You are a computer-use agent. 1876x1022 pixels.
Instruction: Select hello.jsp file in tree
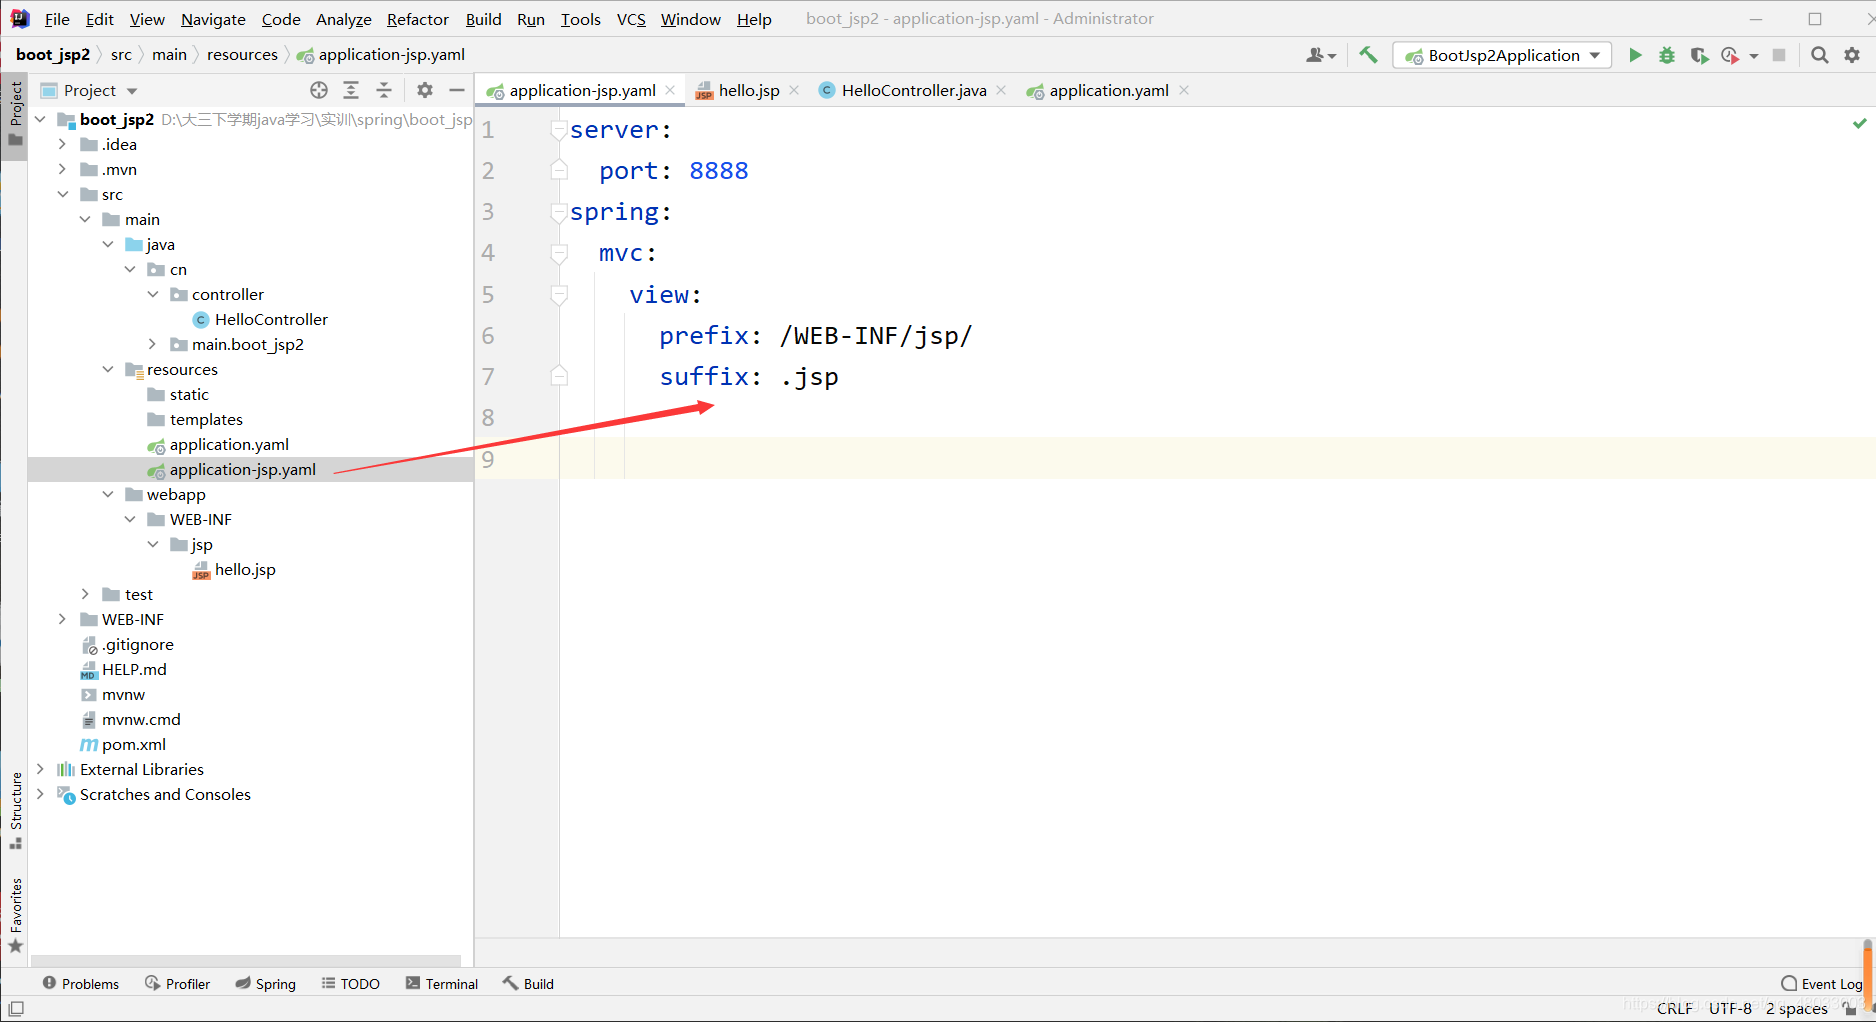245,569
